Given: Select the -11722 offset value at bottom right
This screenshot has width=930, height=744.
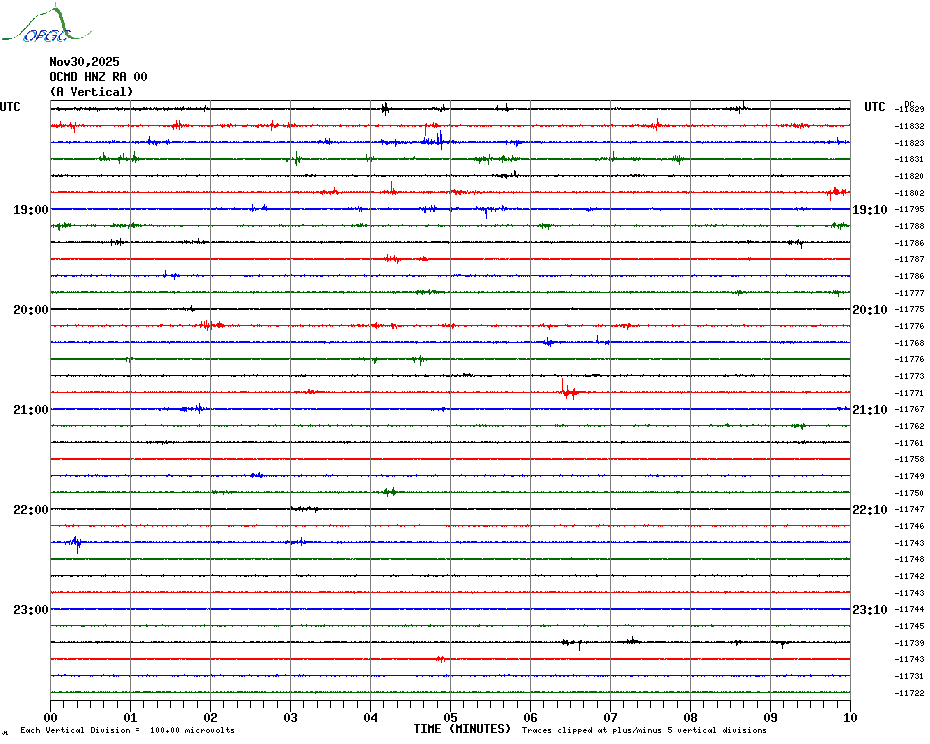Looking at the screenshot, I should 910,693.
